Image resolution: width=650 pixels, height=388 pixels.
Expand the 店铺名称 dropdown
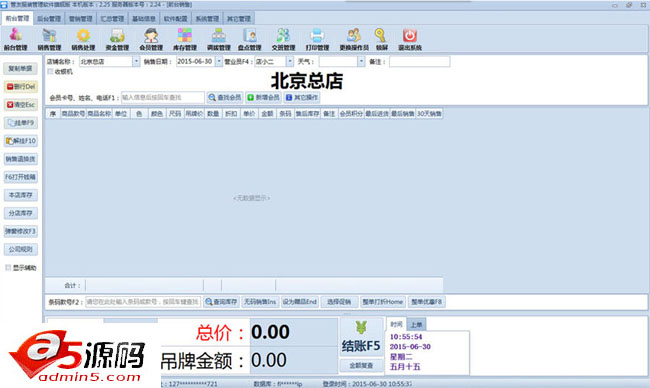coord(136,61)
